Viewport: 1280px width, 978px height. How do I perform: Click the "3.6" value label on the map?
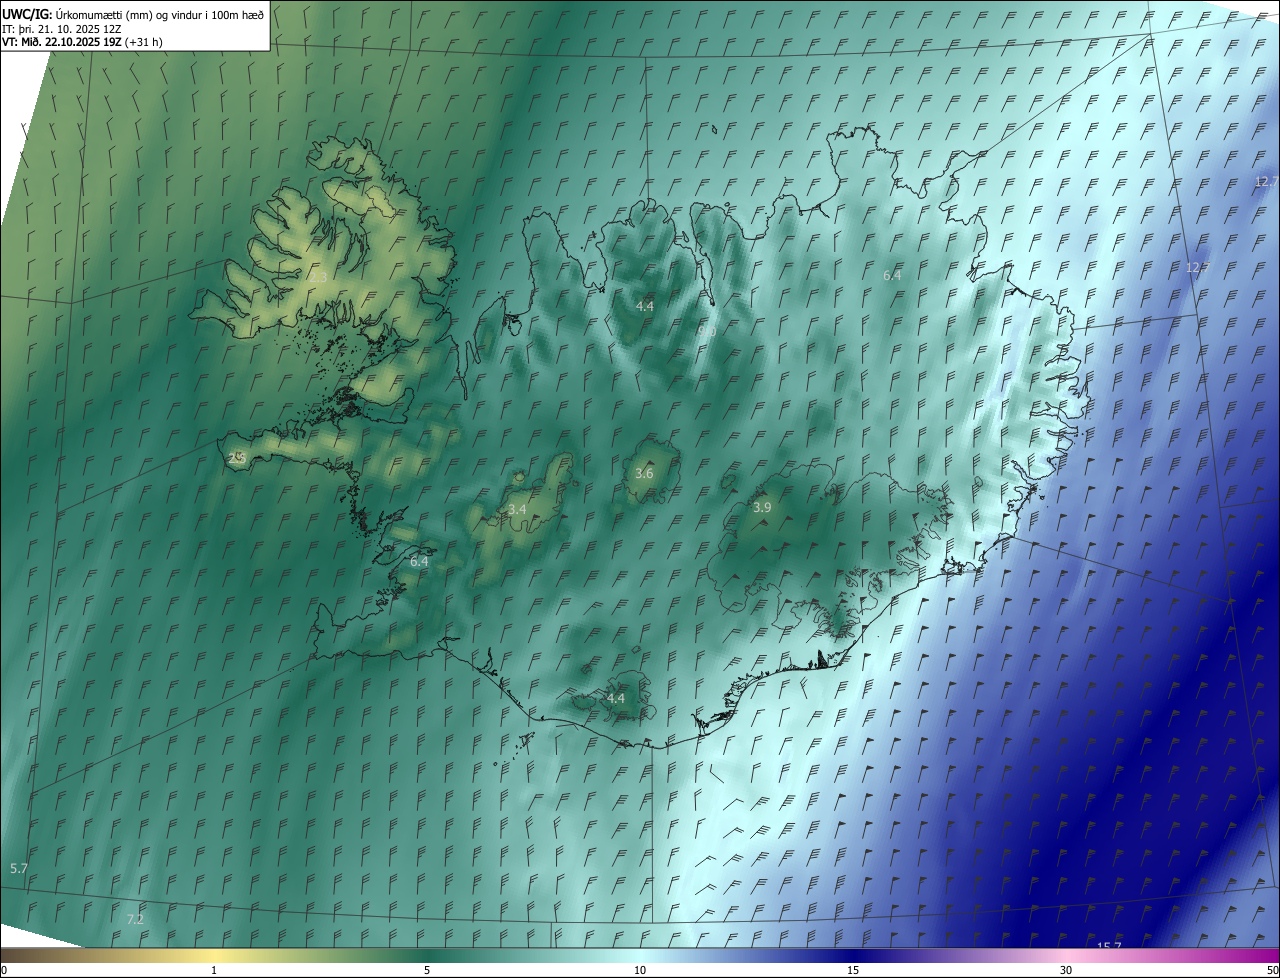644,473
